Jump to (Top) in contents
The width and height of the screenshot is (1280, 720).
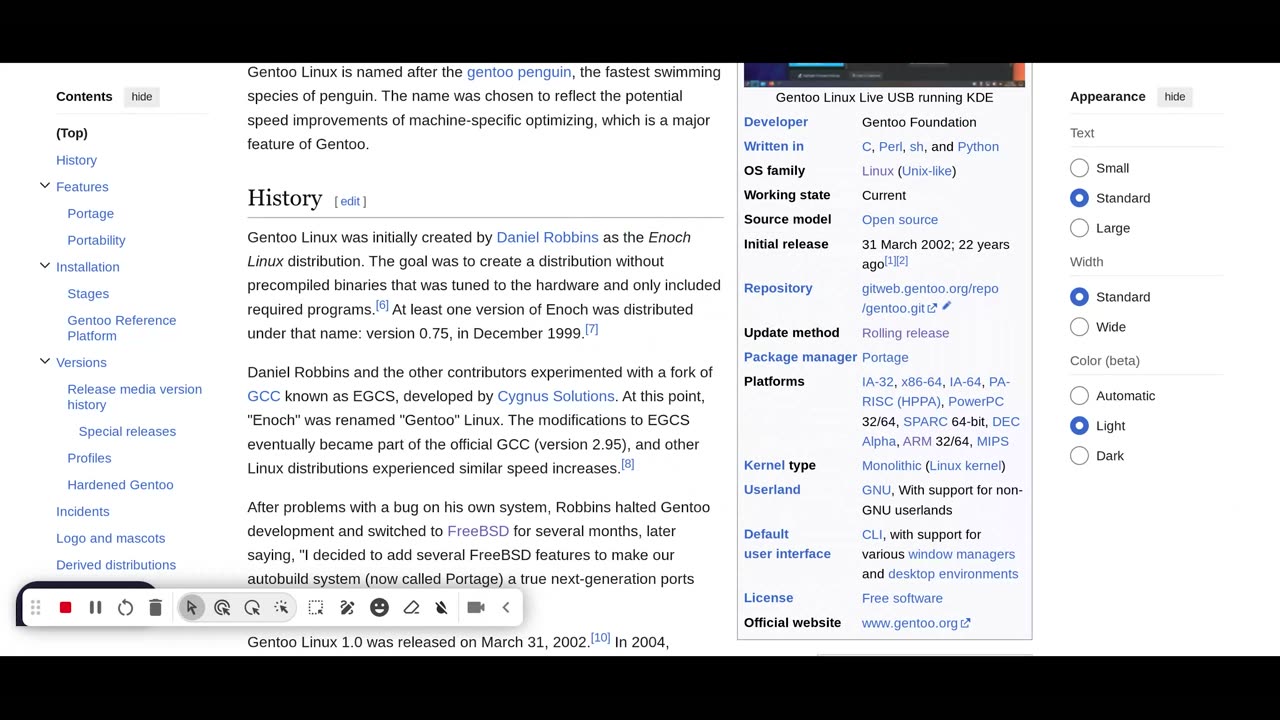(x=72, y=133)
